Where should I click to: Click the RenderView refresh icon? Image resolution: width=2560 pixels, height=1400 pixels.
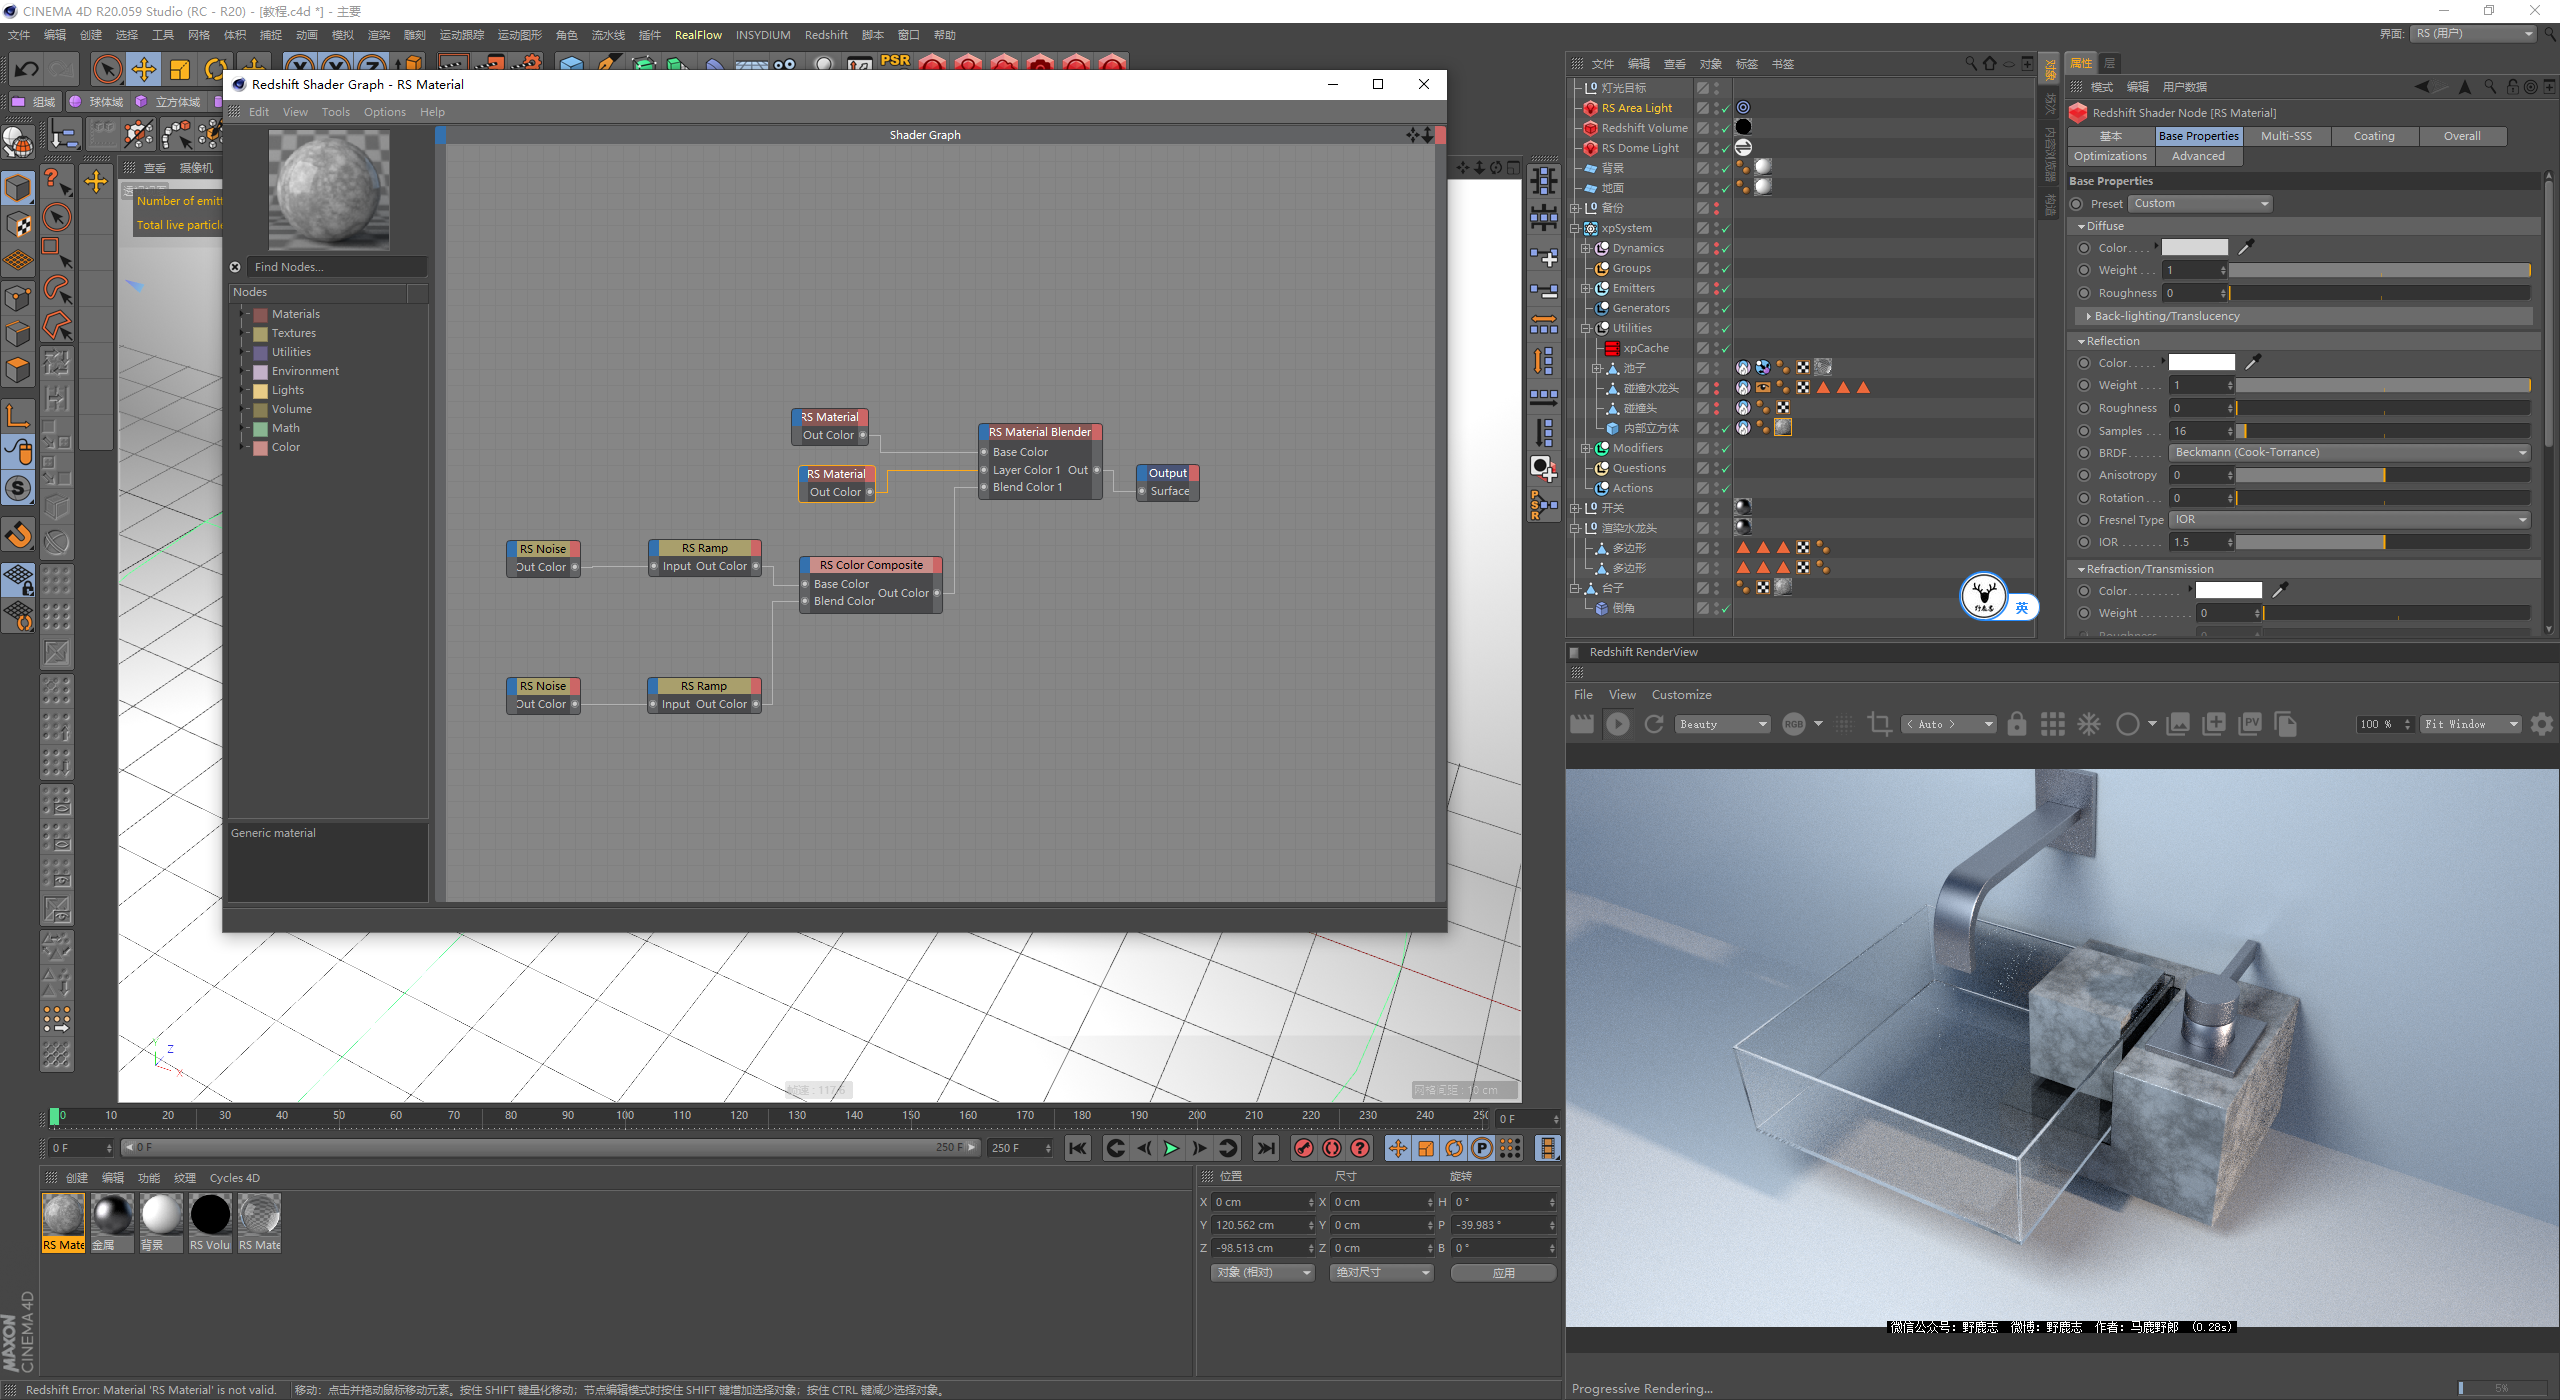(1654, 724)
